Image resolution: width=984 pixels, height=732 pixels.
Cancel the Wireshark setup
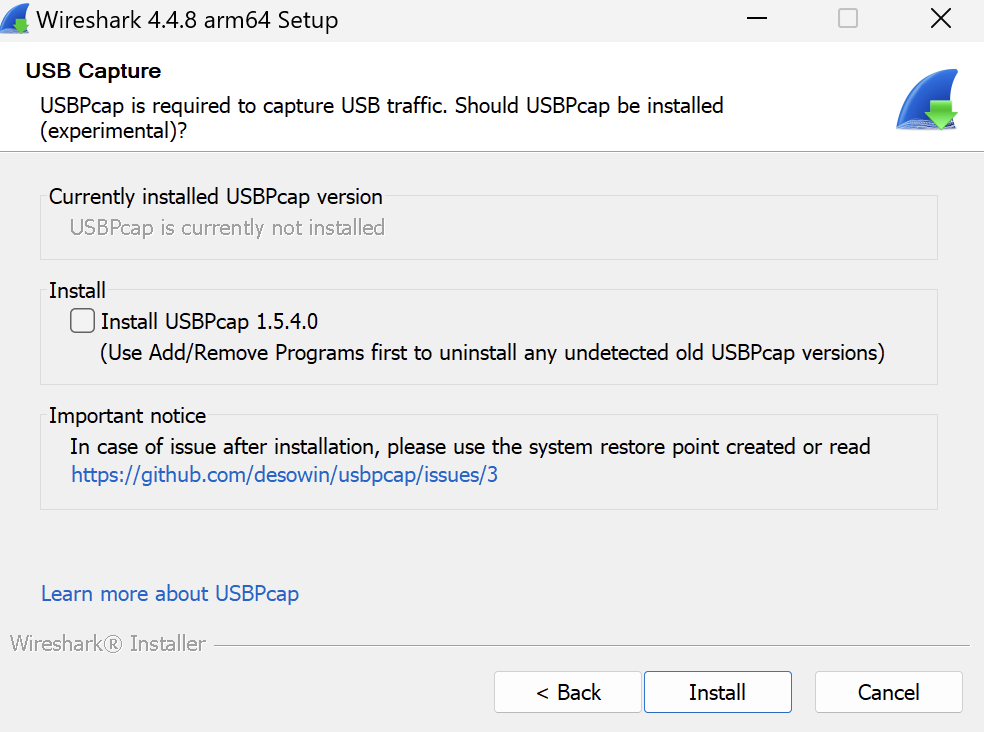point(889,692)
